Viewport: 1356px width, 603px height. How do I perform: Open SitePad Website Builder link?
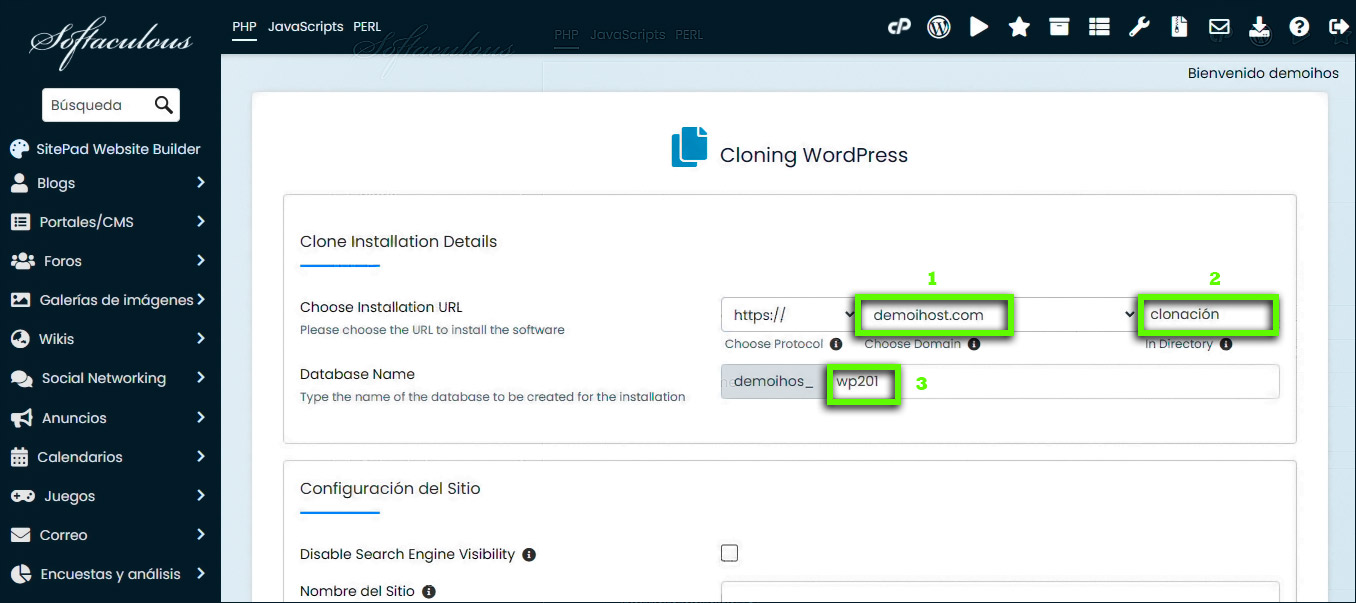tap(118, 149)
